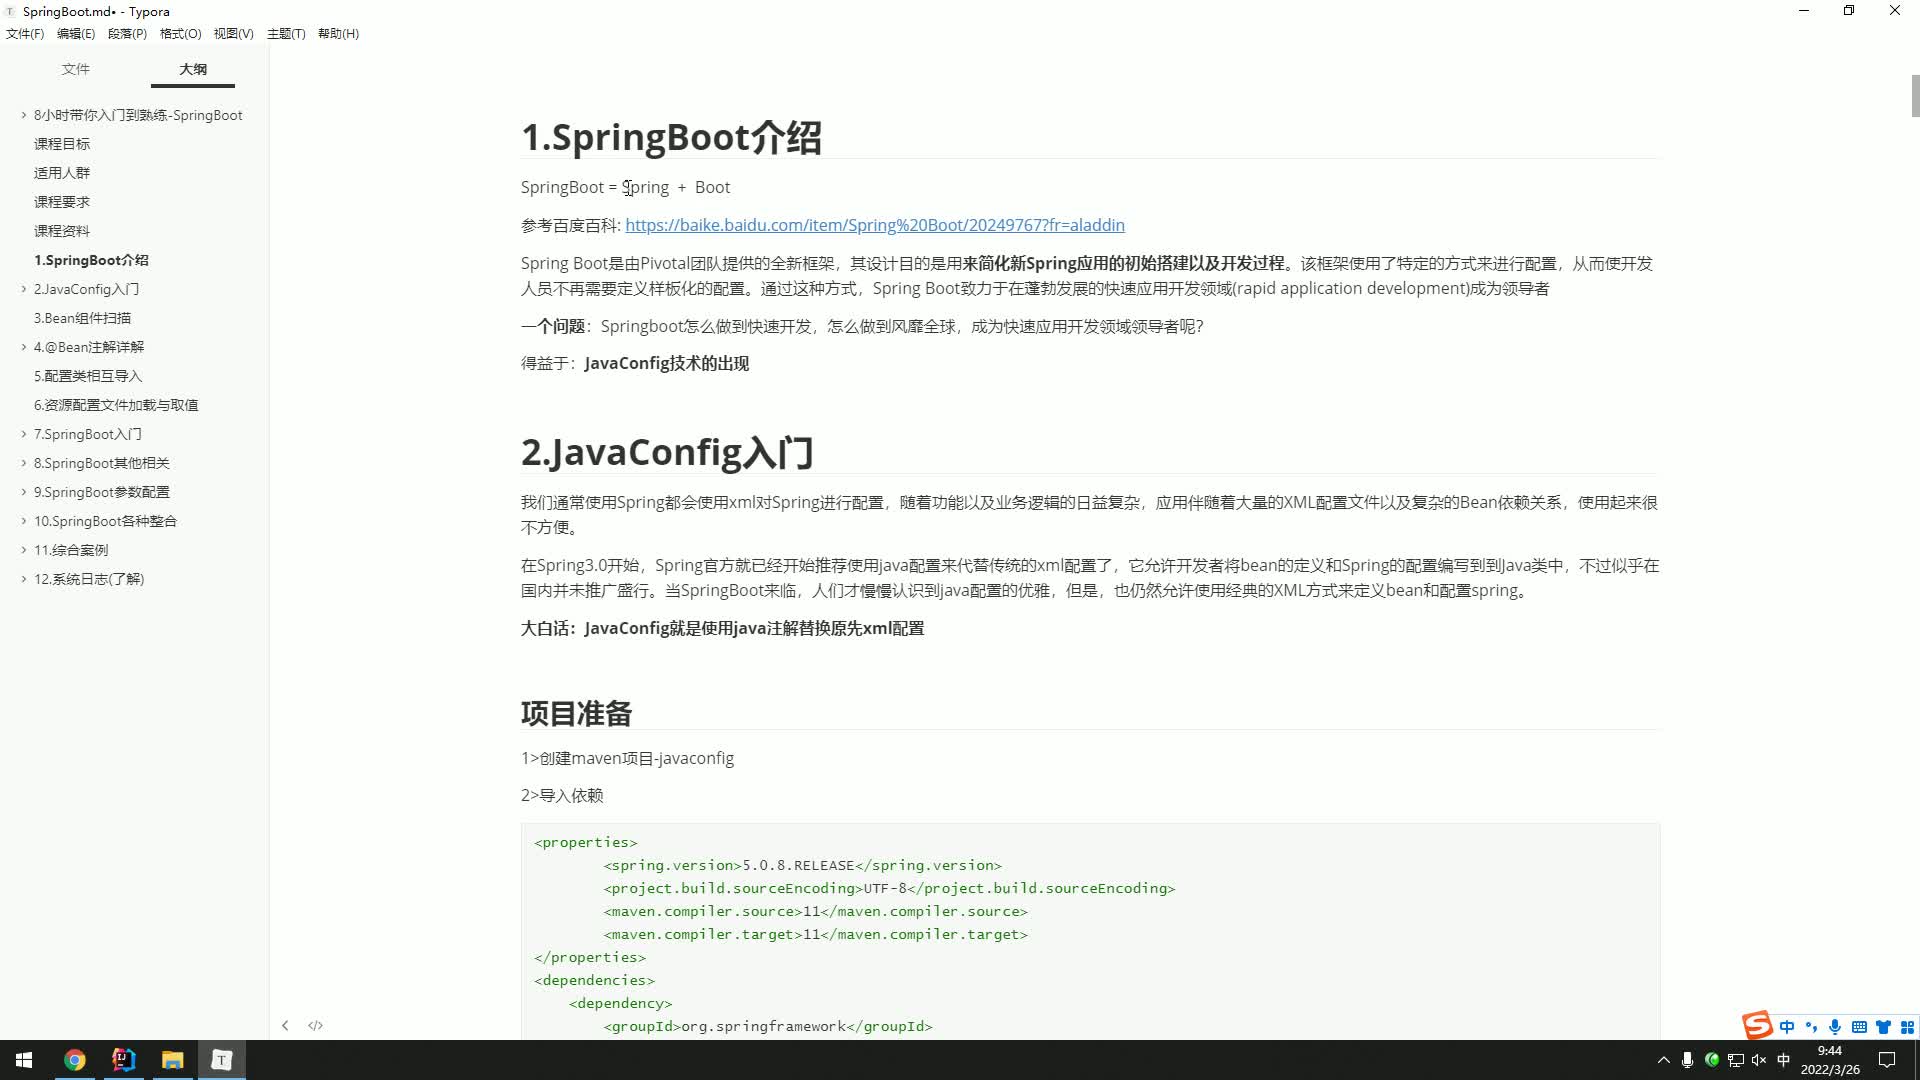Toggle the muted speaker volume icon

click(x=1759, y=1060)
